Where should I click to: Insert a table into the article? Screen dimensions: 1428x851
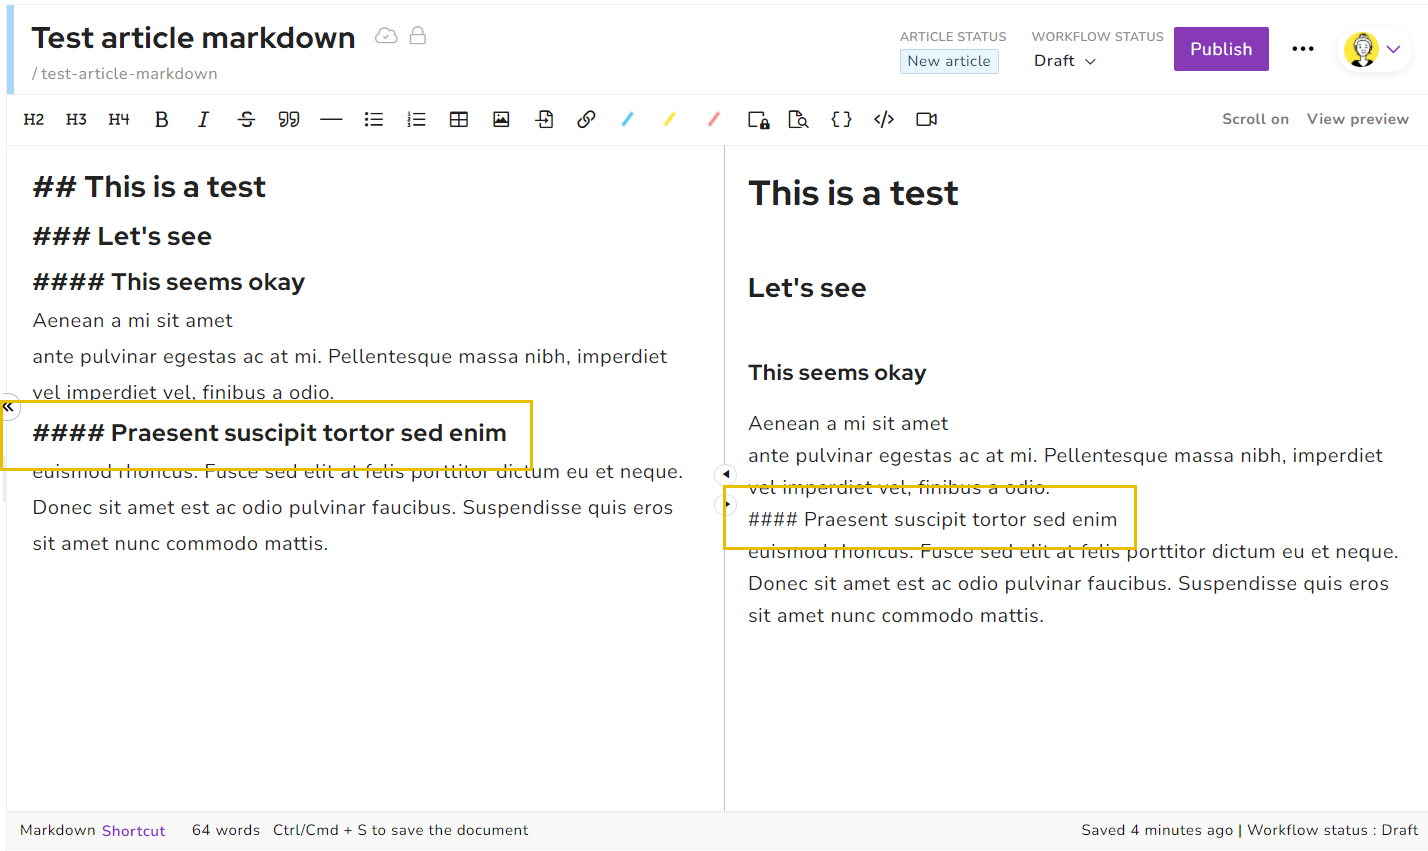[x=459, y=120]
